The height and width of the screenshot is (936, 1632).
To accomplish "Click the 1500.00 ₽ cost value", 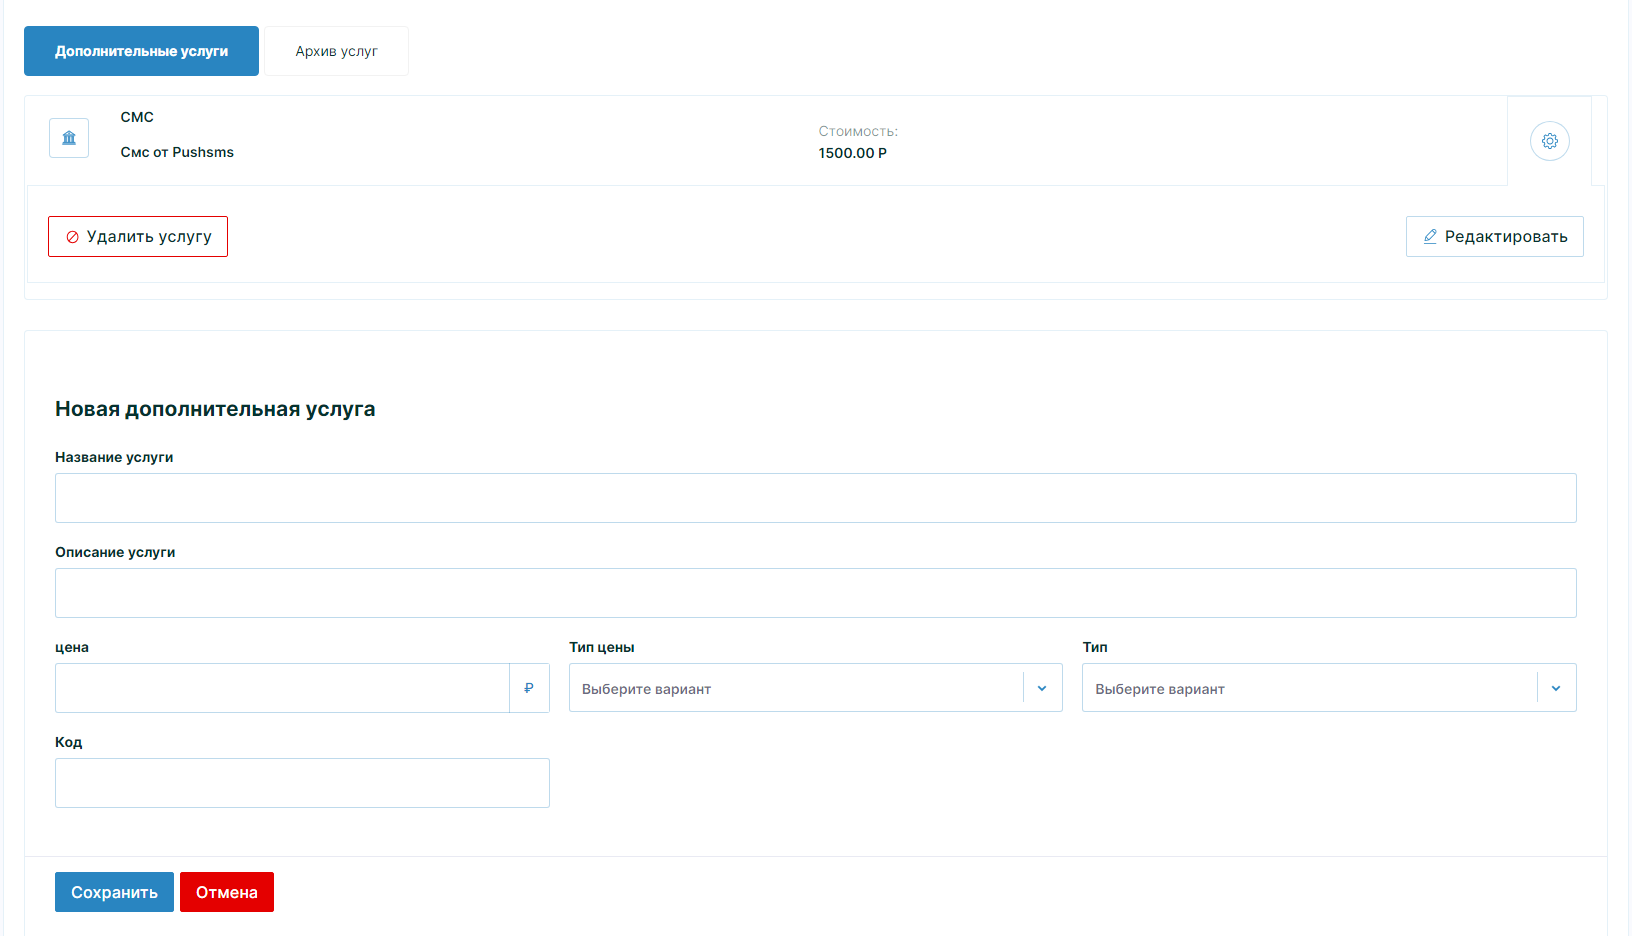I will click(x=852, y=153).
